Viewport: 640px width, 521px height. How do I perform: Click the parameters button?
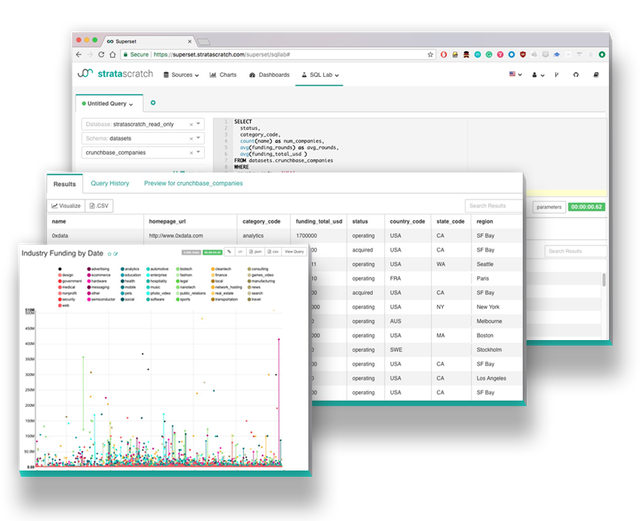(549, 207)
